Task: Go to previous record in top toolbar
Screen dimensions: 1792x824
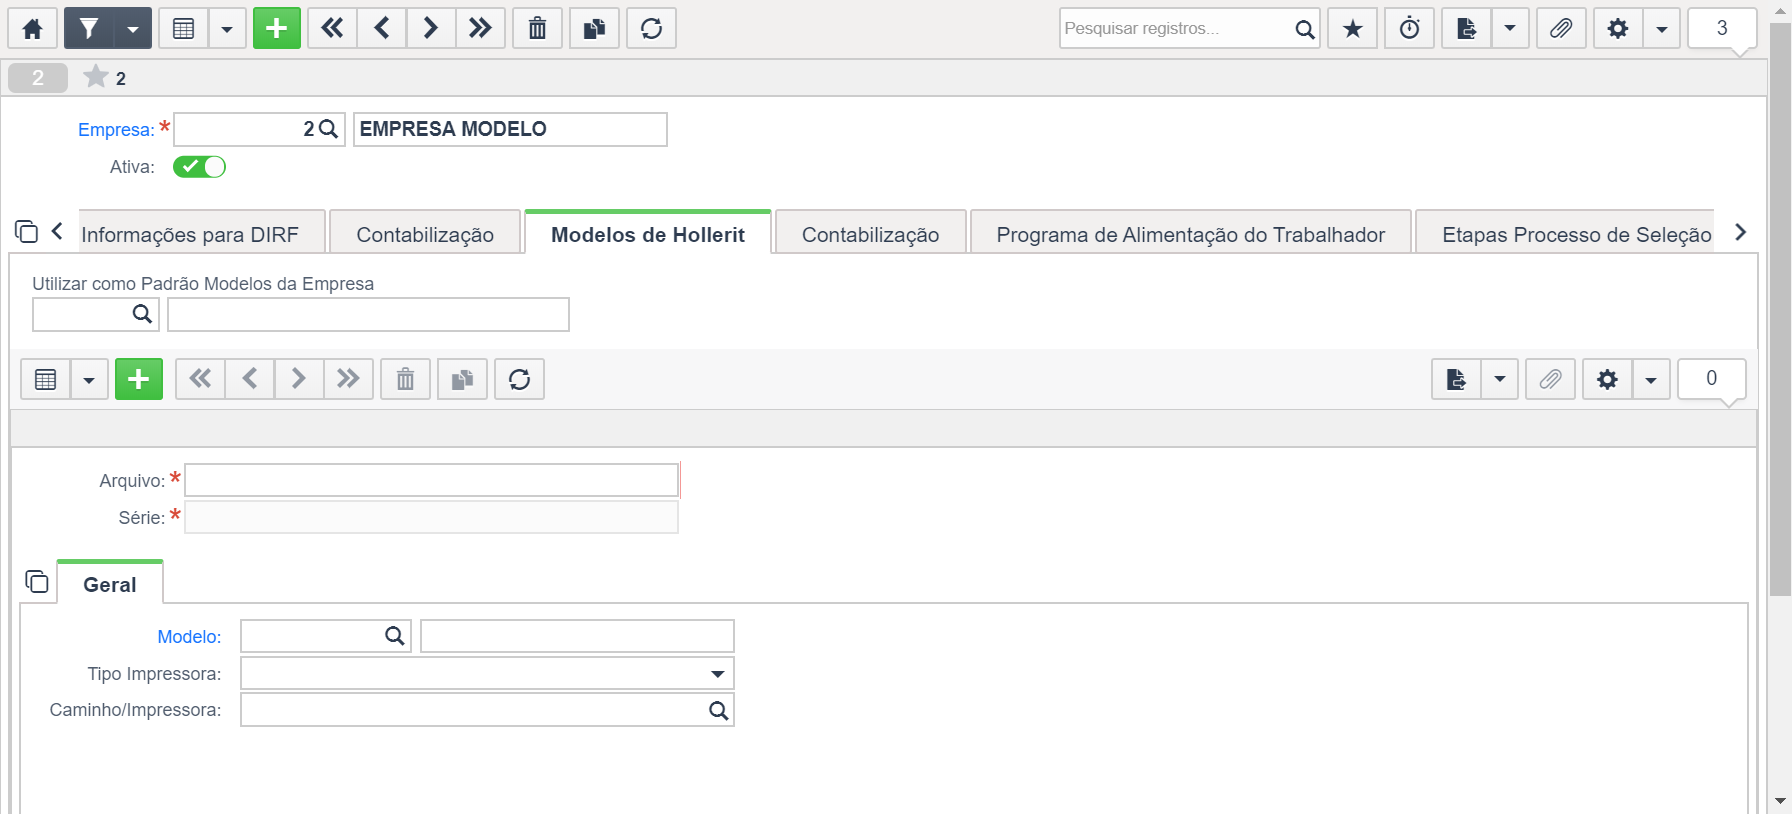Action: (381, 28)
